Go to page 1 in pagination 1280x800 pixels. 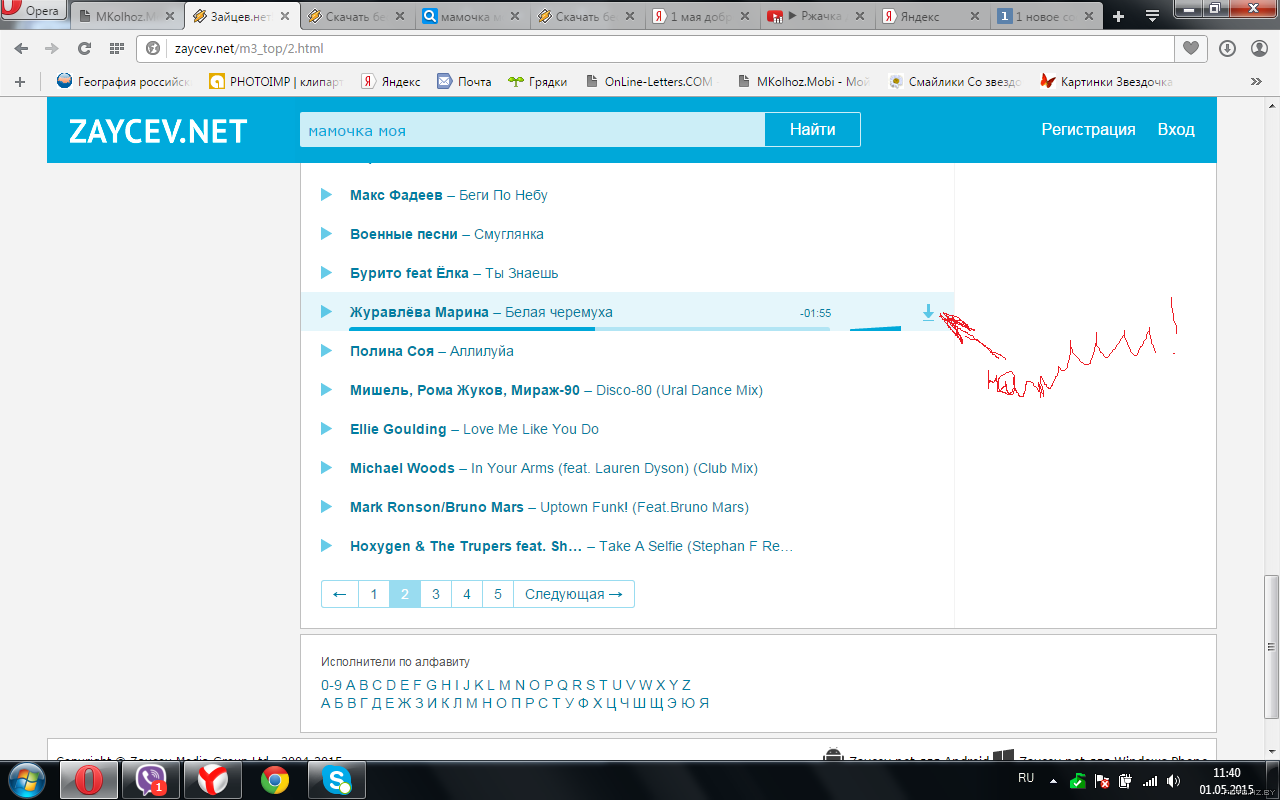(x=374, y=594)
